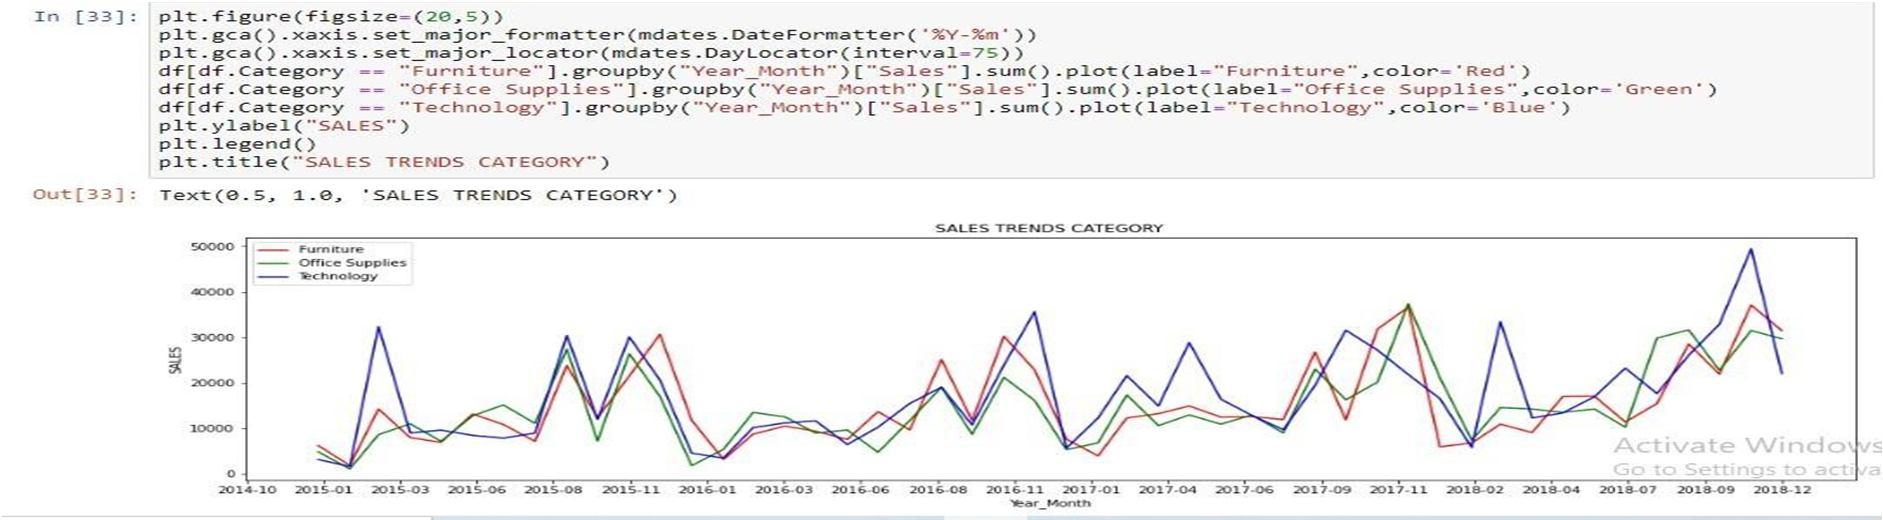
Task: Select the In [33] cell prompt
Action: 86,16
